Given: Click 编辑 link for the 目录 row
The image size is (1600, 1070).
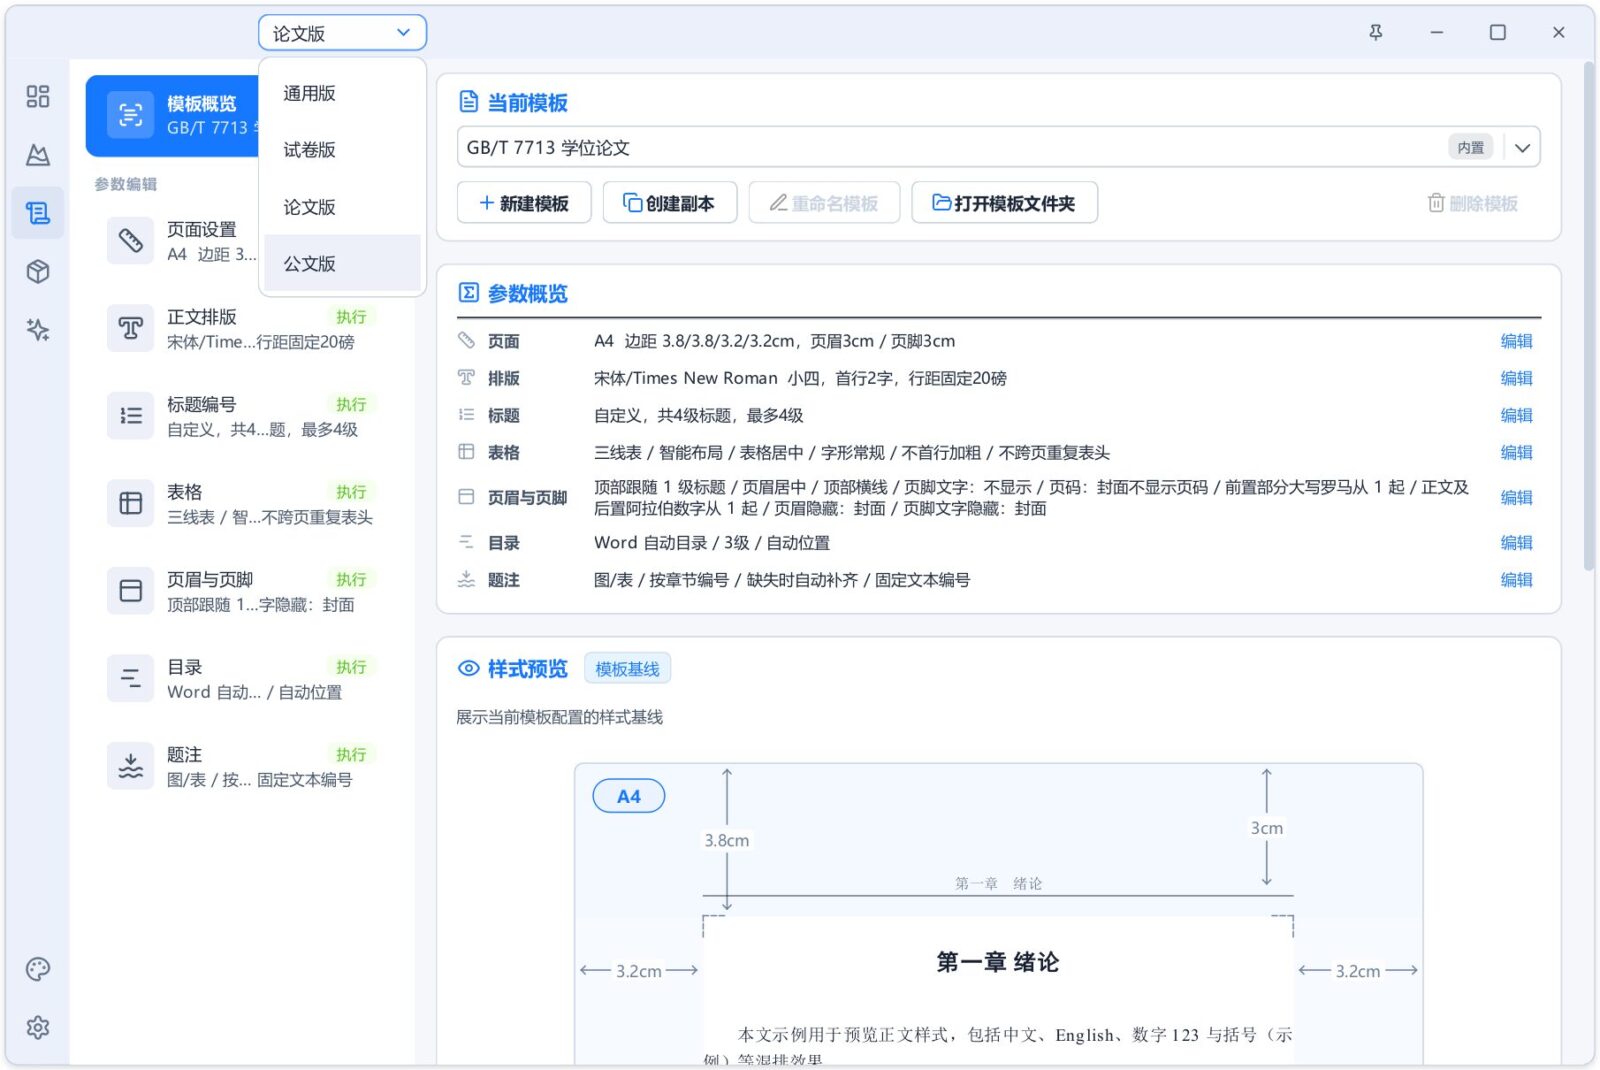Looking at the screenshot, I should click(x=1516, y=542).
